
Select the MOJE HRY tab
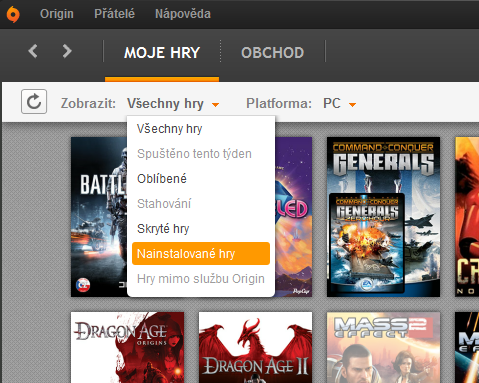tap(162, 53)
